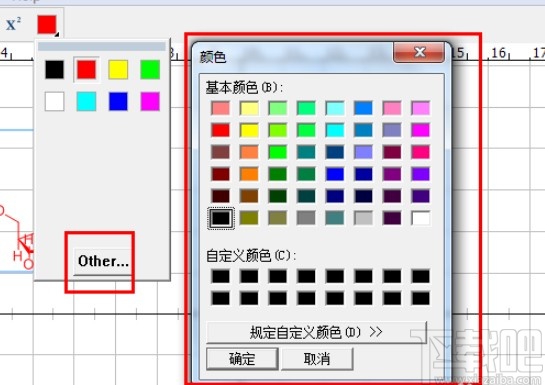The image size is (545, 385).
Task: Select the salmon light-red swatch in 基本颜色
Action: 220,108
